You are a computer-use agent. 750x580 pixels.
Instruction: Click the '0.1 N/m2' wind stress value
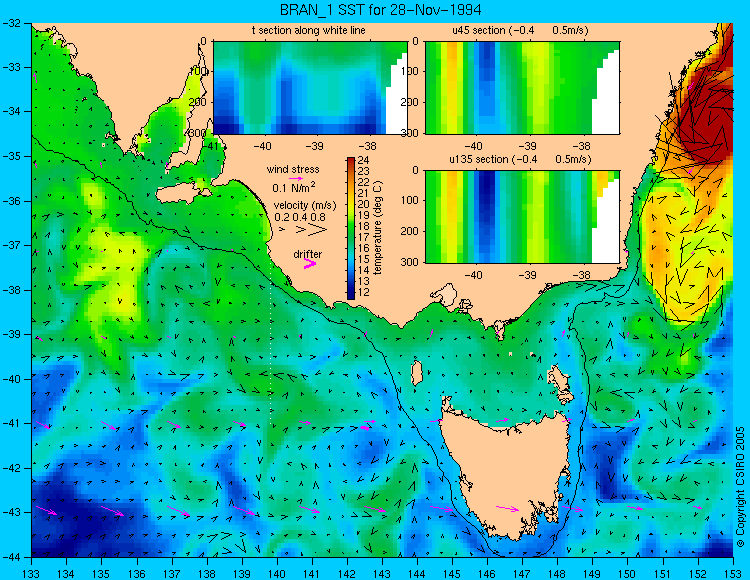point(294,187)
